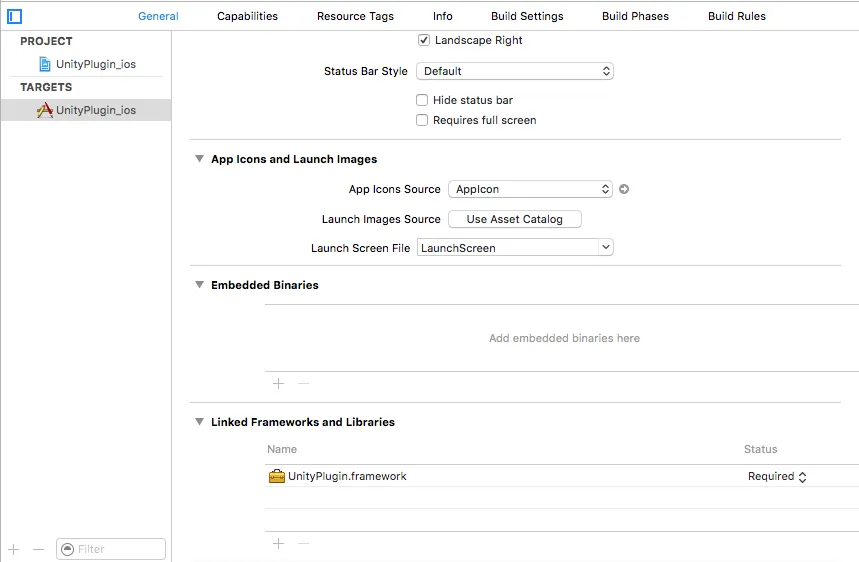
Task: Open the Capabilities tab
Action: click(247, 16)
